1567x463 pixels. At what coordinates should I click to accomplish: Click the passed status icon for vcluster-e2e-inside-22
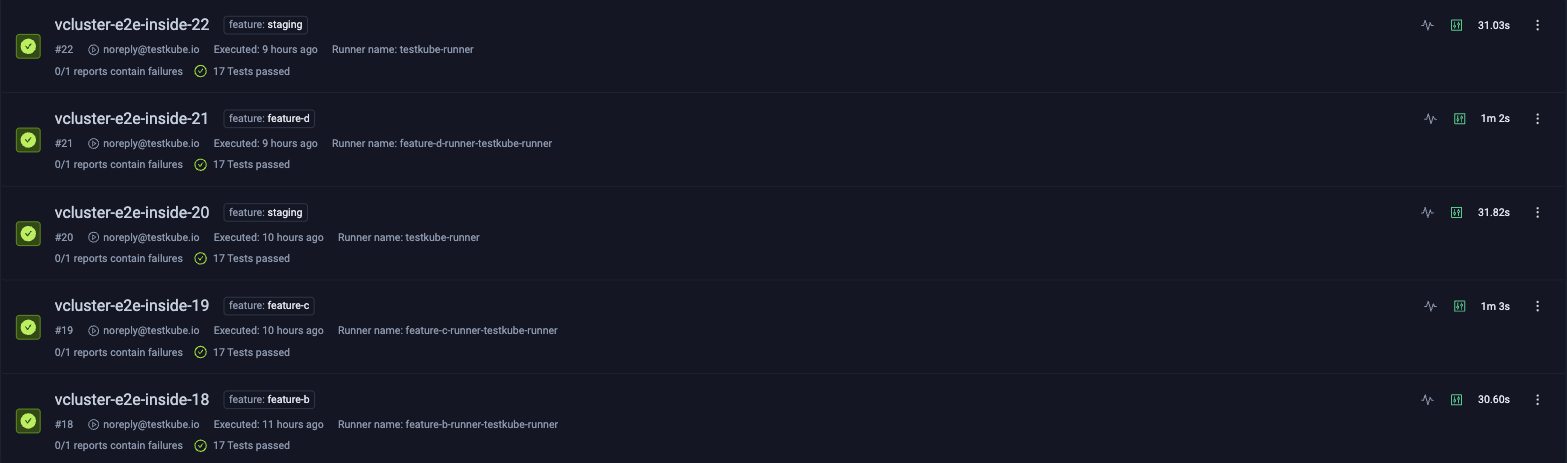click(28, 47)
